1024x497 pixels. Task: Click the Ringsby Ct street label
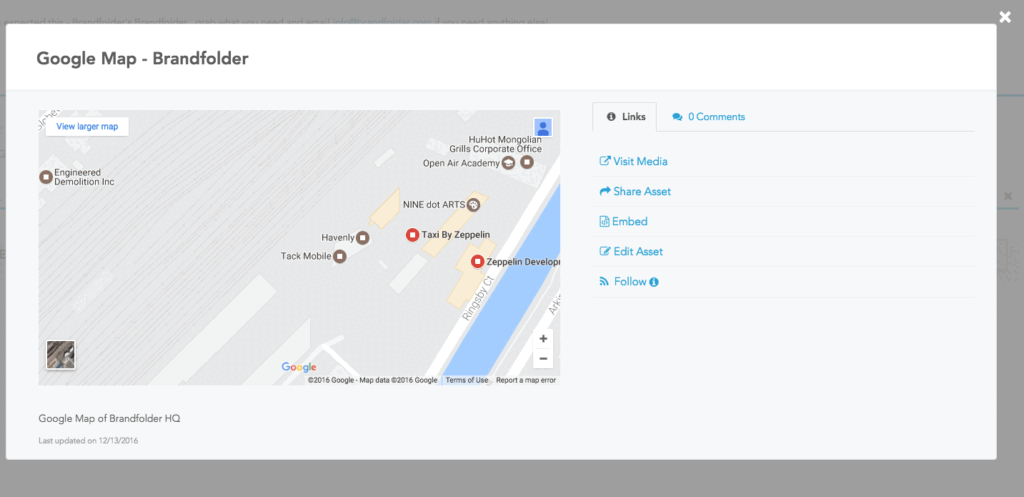pyautogui.click(x=478, y=298)
